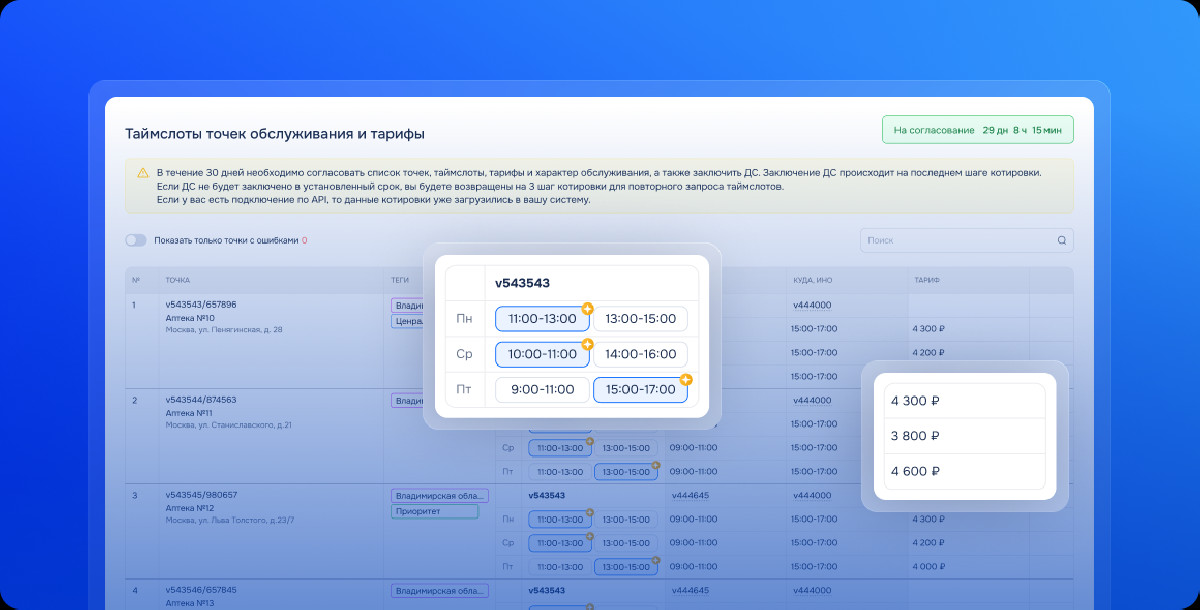
Task: Click star badge on Friday 15:00-17:00 slot
Action: point(686,379)
